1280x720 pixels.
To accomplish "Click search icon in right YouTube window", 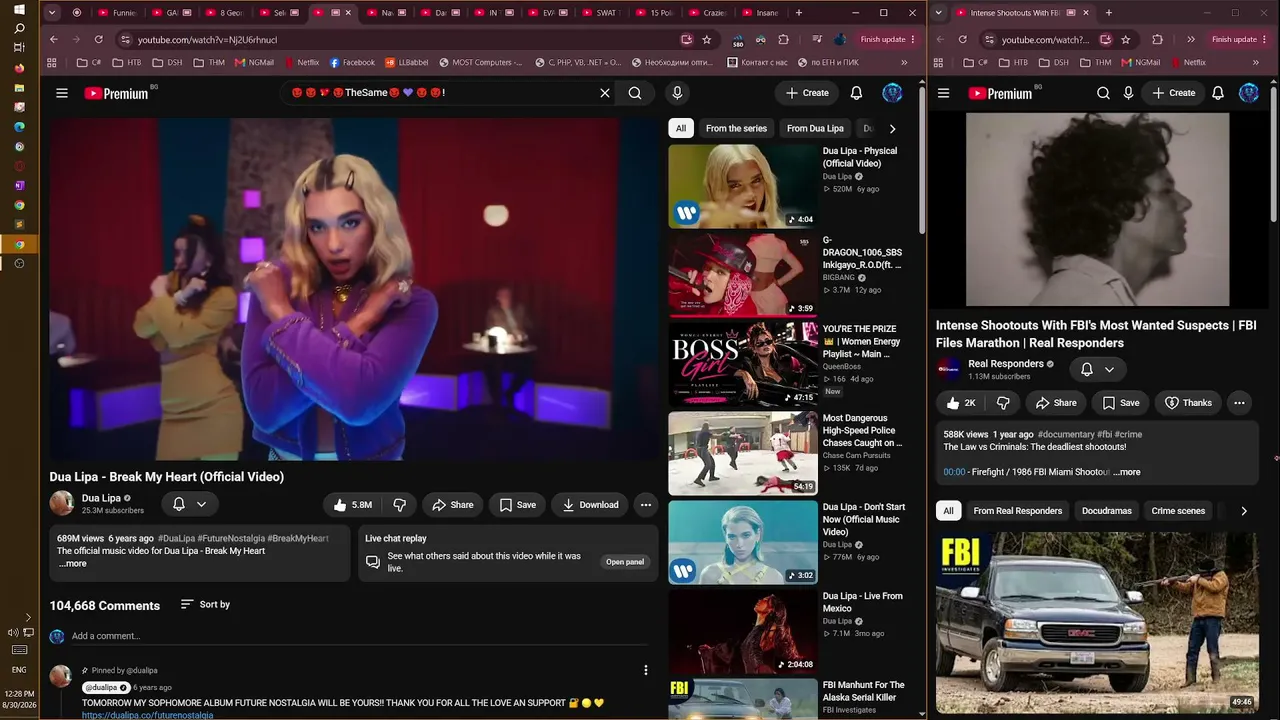I will pos(1103,93).
